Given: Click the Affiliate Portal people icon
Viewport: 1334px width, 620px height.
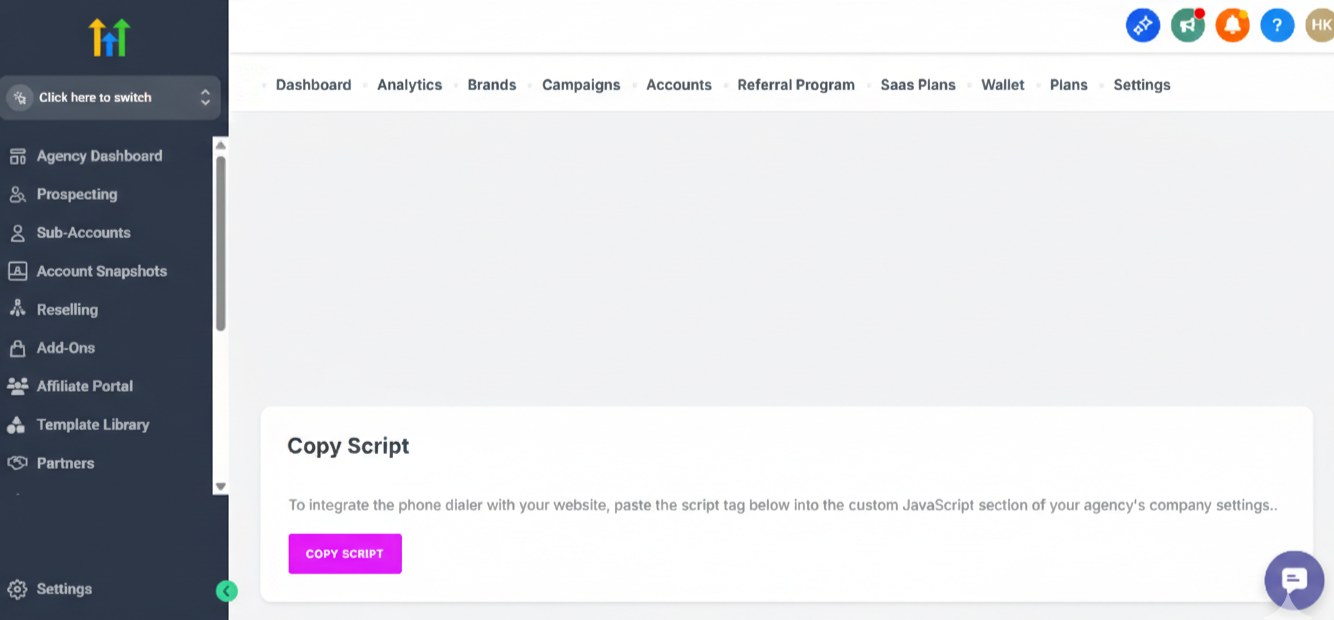Looking at the screenshot, I should (17, 386).
